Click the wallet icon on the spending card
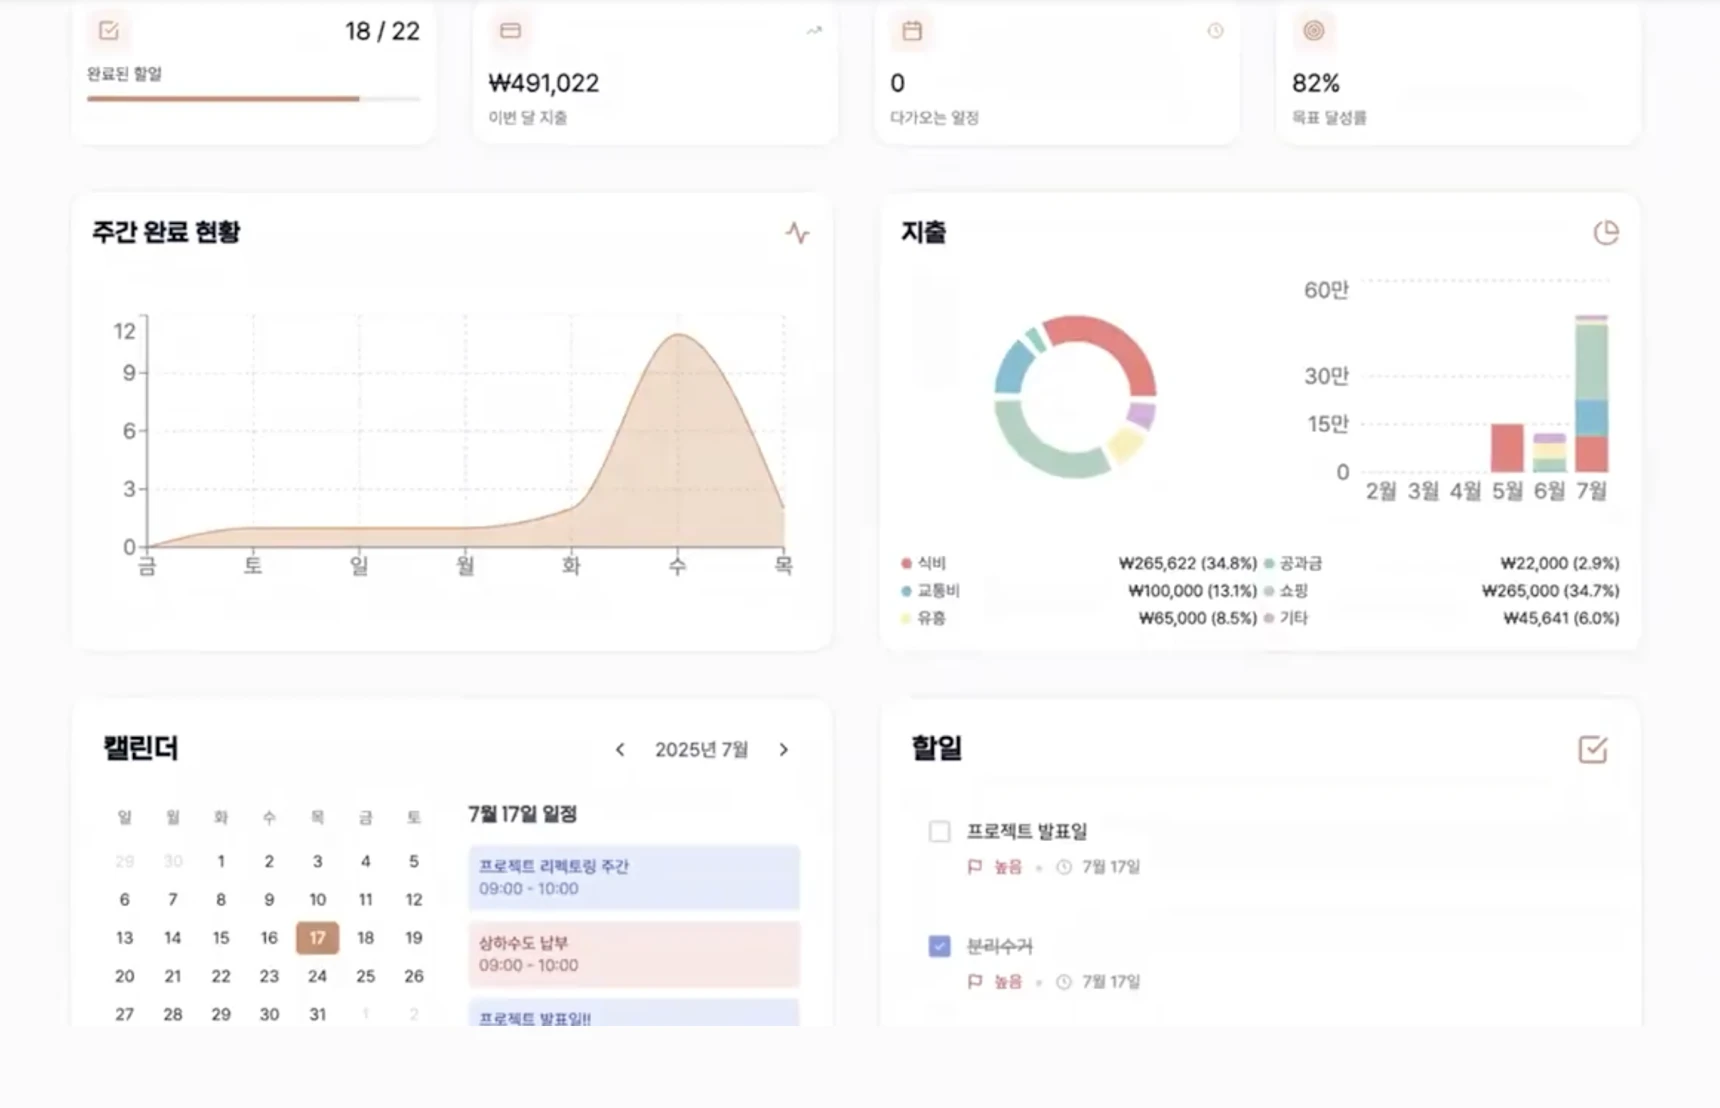 (x=510, y=30)
